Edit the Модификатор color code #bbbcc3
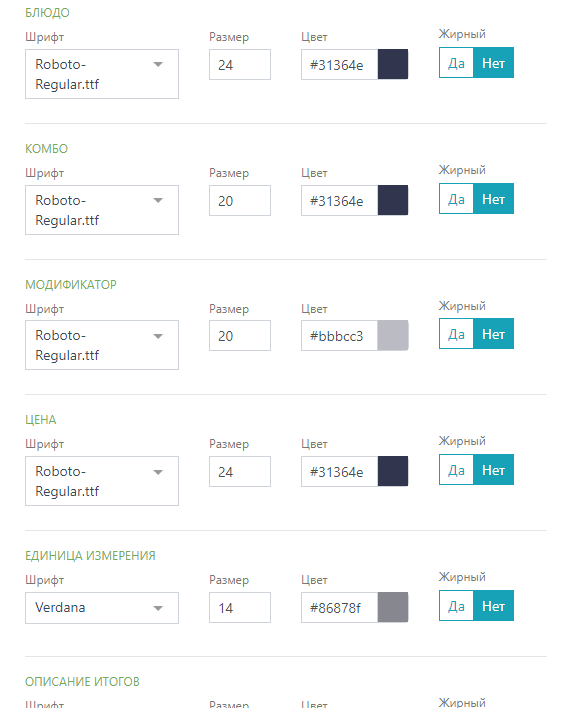The width and height of the screenshot is (571, 708). tap(339, 335)
